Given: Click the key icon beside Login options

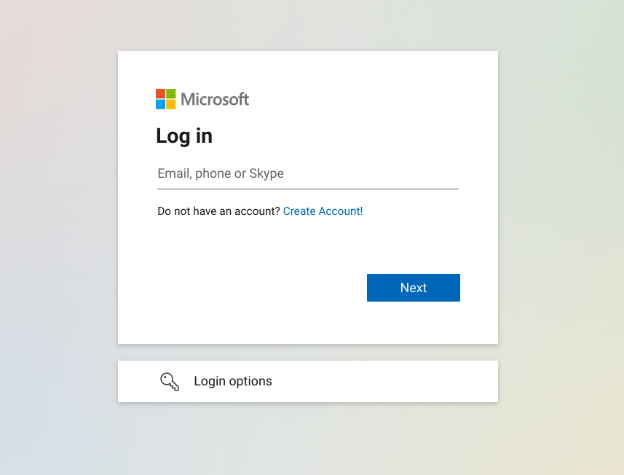Looking at the screenshot, I should tap(169, 381).
